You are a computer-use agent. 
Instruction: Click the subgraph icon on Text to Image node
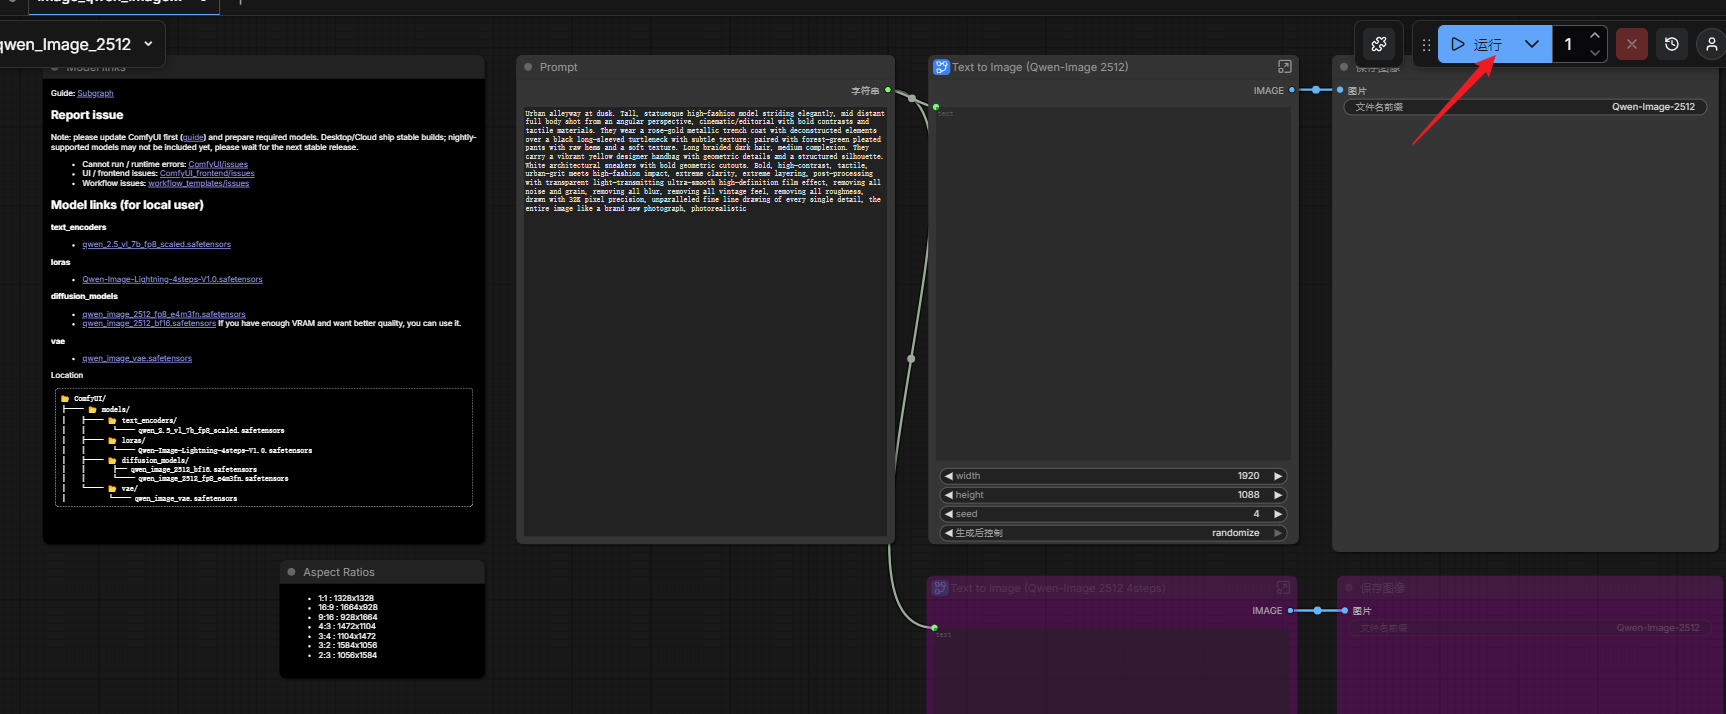[941, 67]
